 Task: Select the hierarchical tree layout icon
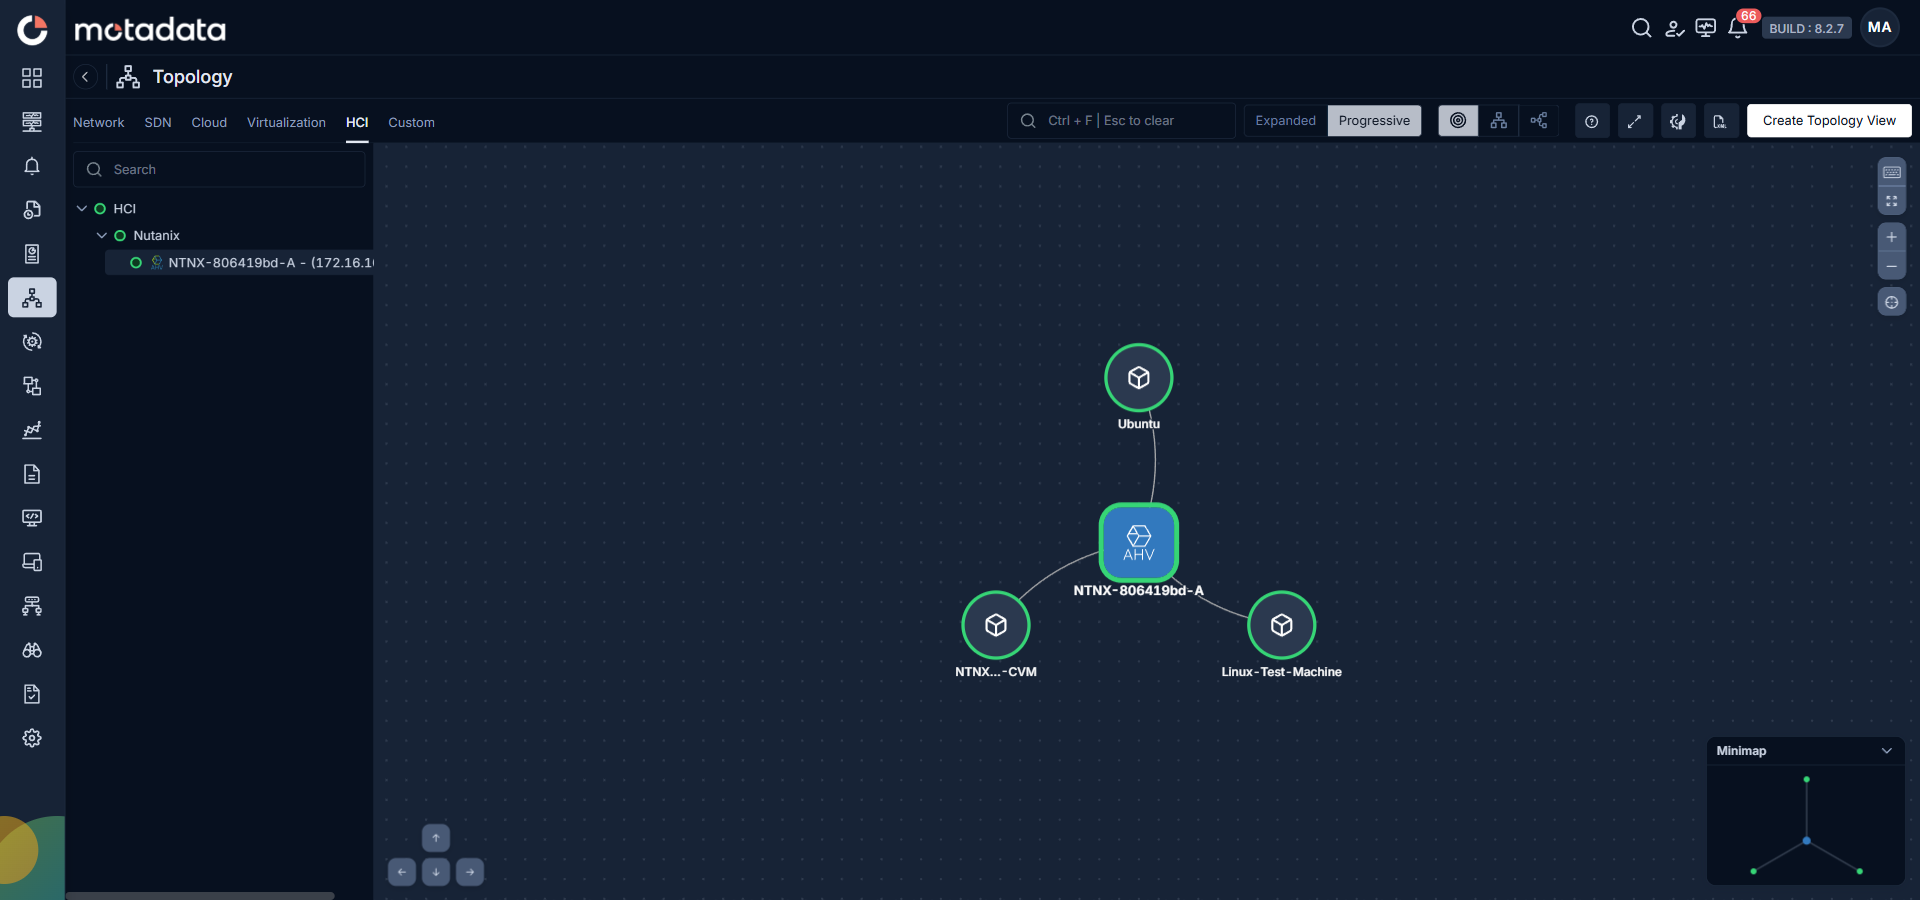(1498, 121)
